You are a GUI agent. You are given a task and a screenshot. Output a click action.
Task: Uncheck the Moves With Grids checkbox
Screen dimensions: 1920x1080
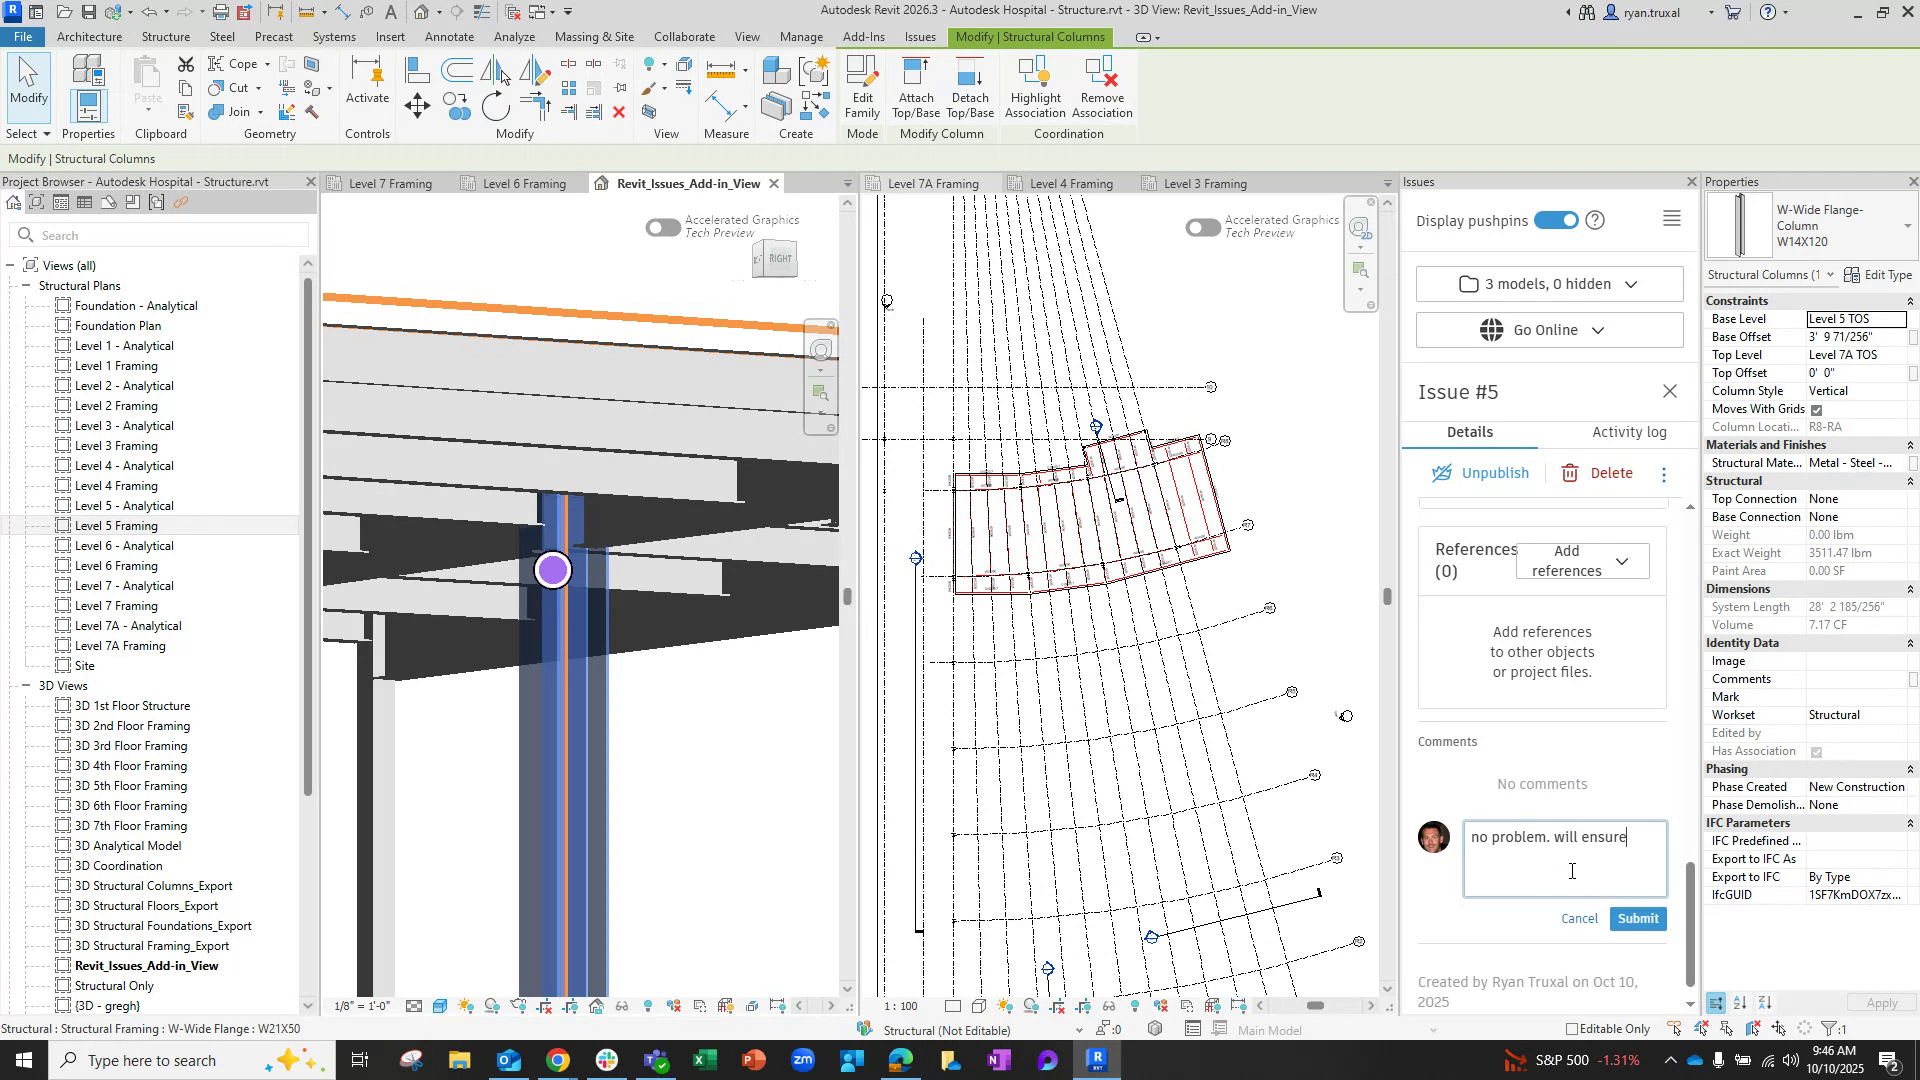tap(1817, 409)
